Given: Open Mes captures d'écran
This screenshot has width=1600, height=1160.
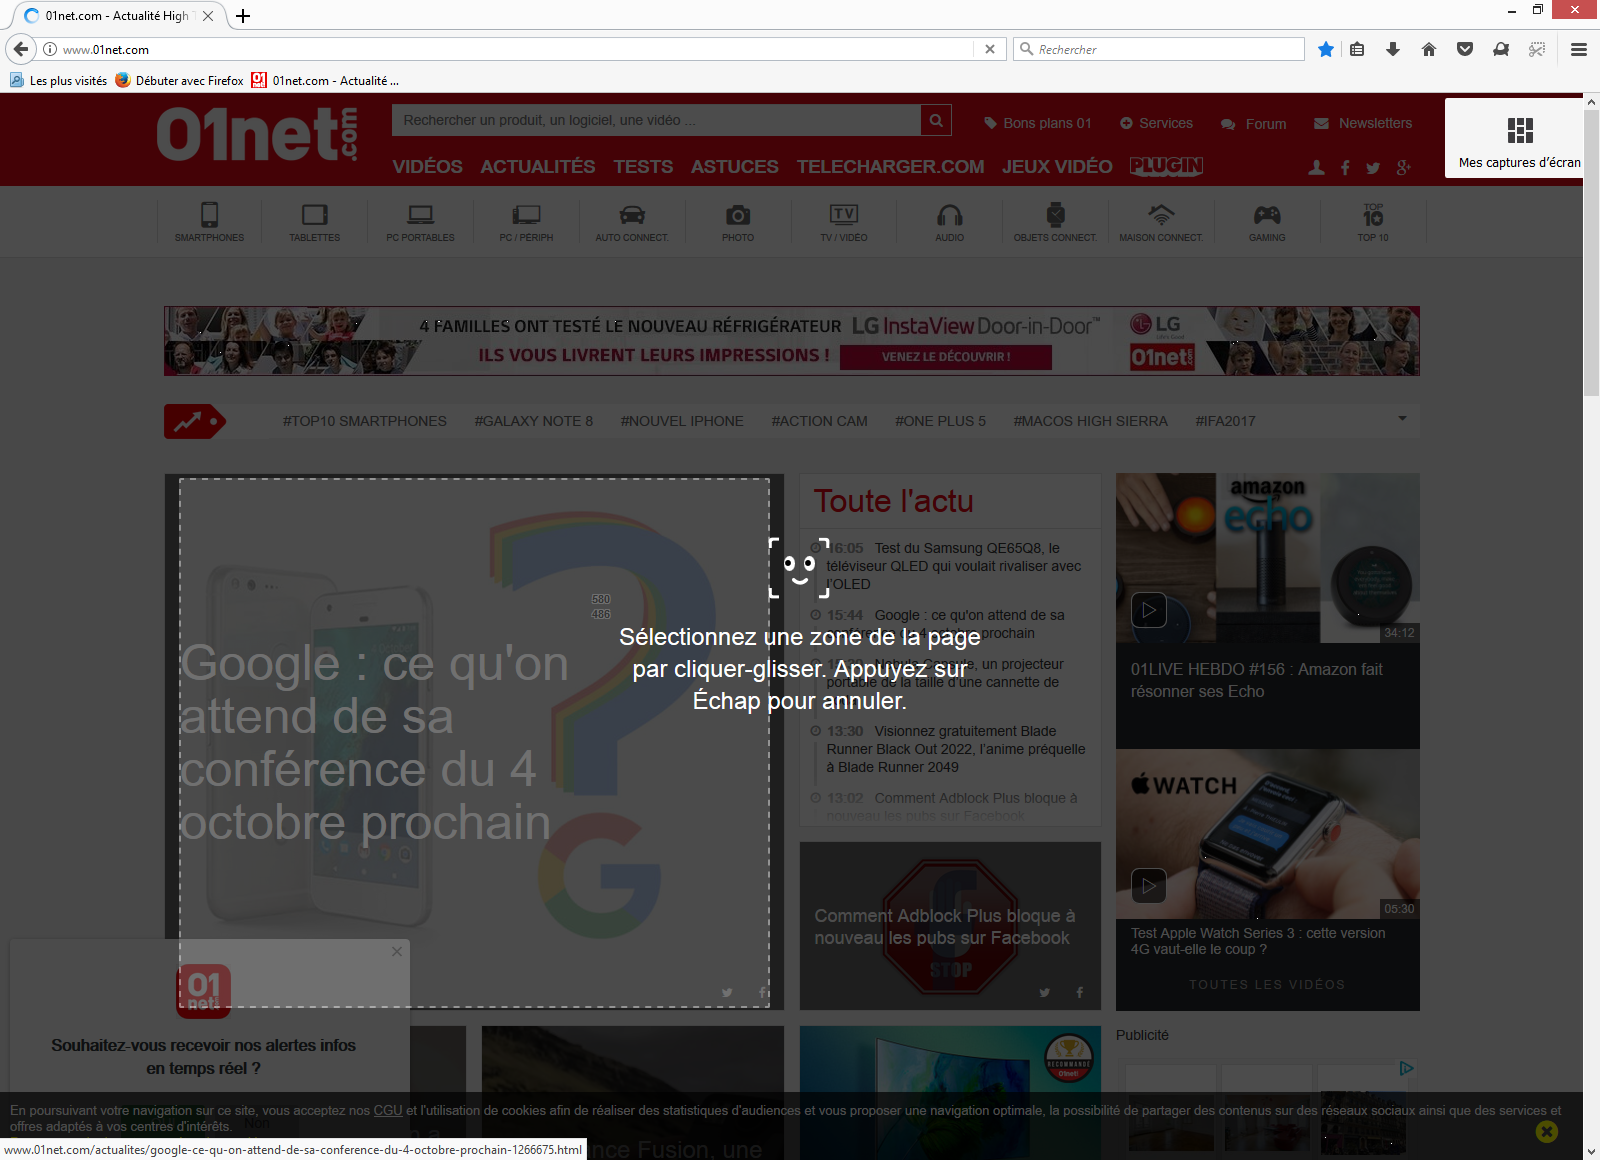Looking at the screenshot, I should click(x=1518, y=139).
